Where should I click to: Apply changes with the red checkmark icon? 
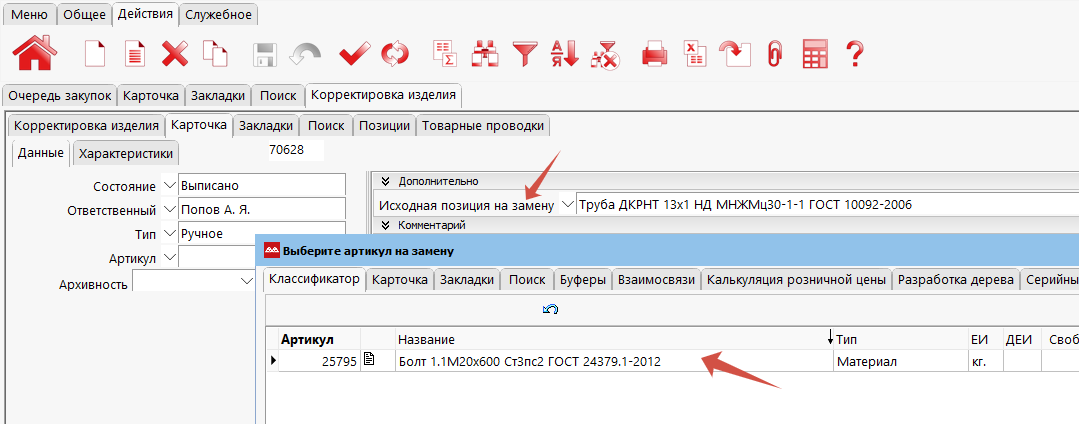[x=354, y=53]
